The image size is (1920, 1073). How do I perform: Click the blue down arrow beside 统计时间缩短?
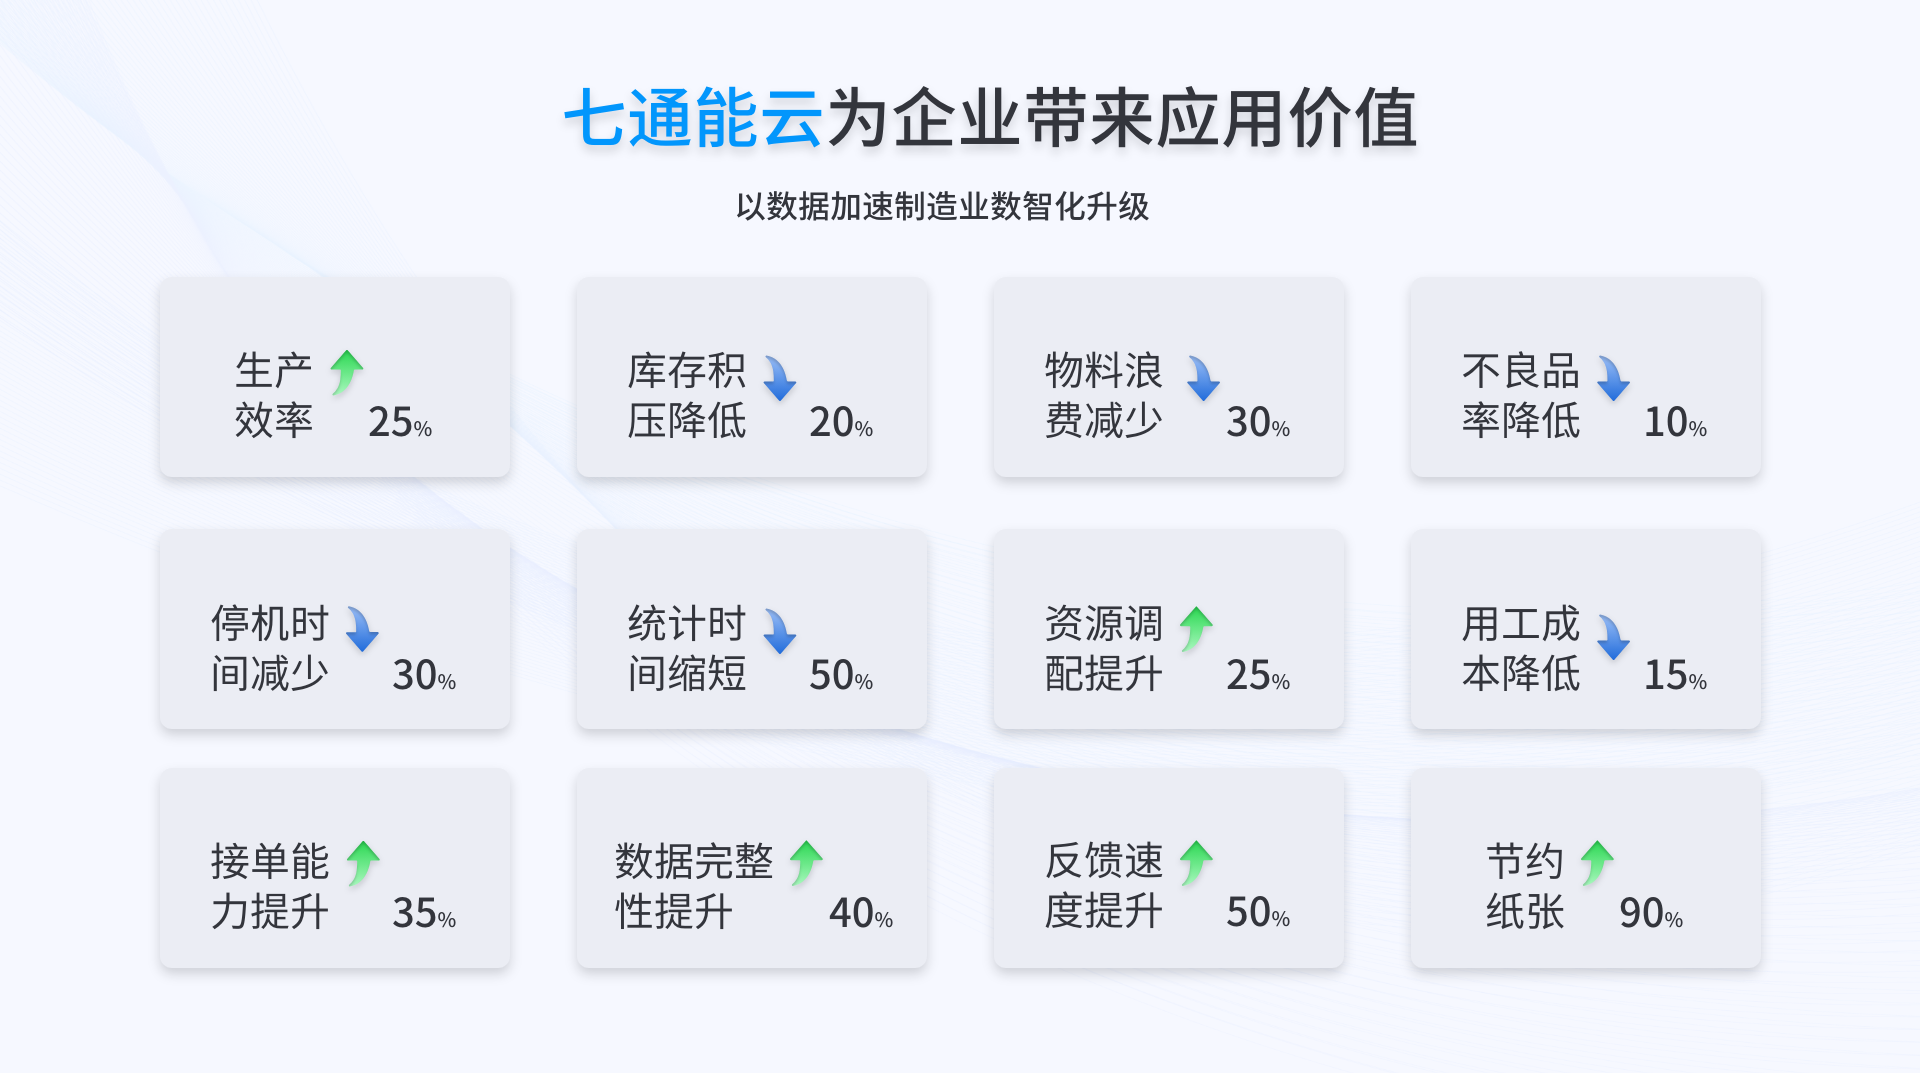point(780,631)
